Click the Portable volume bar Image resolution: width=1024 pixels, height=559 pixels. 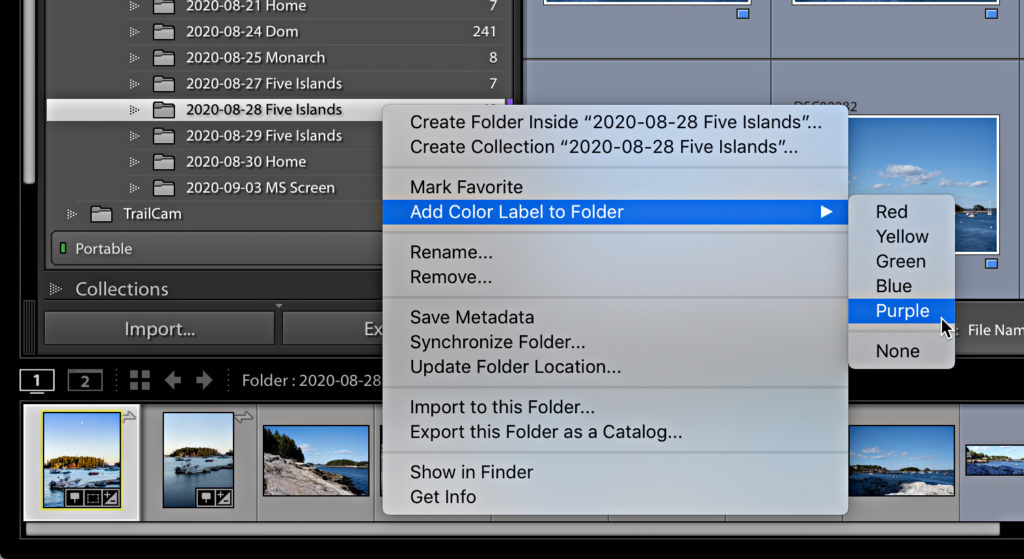216,249
